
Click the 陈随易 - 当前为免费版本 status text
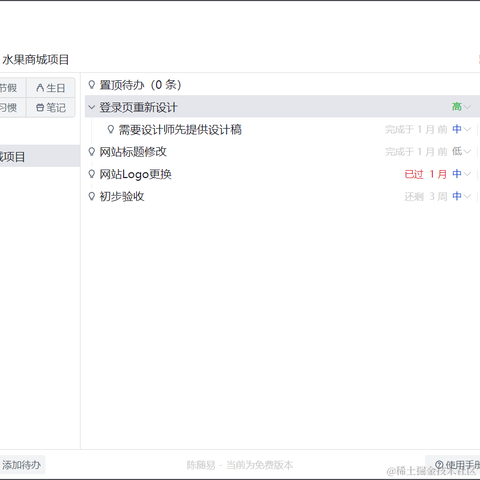pyautogui.click(x=240, y=465)
